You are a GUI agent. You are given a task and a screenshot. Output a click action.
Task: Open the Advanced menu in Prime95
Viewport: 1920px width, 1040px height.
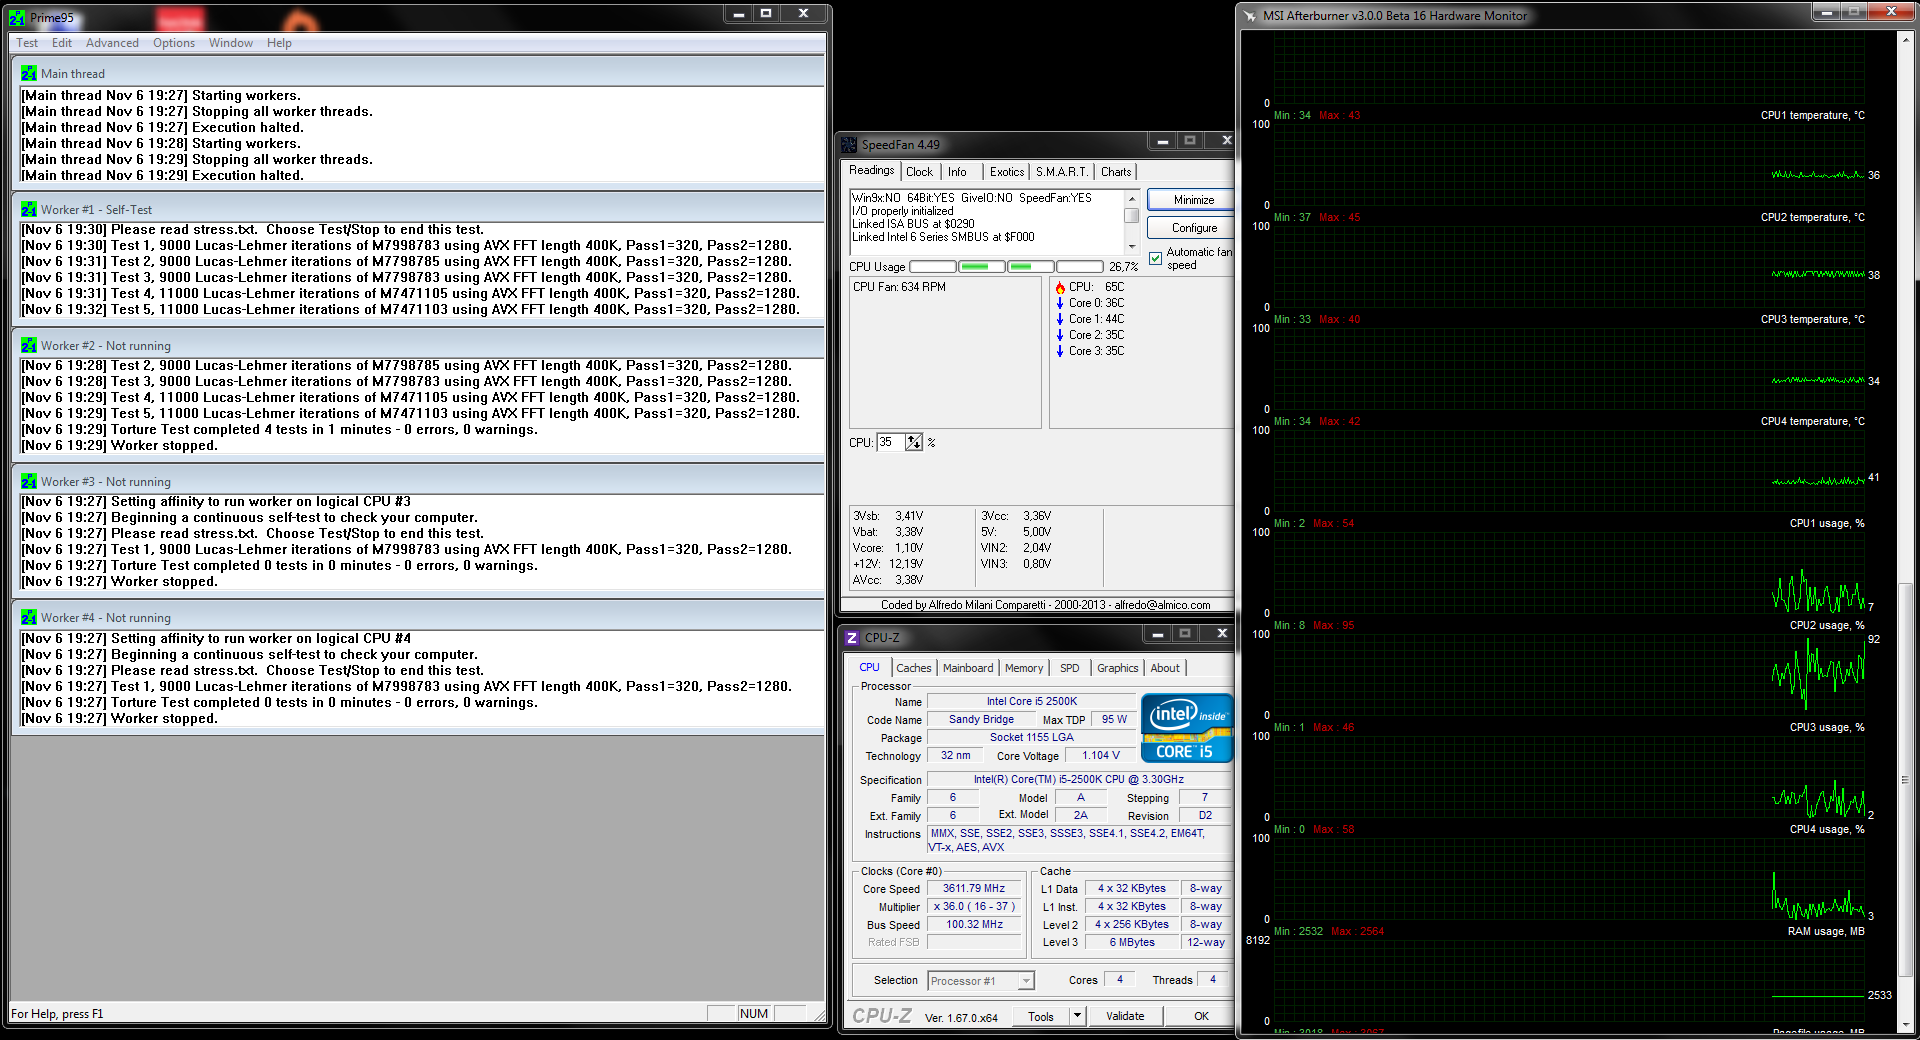click(x=112, y=43)
